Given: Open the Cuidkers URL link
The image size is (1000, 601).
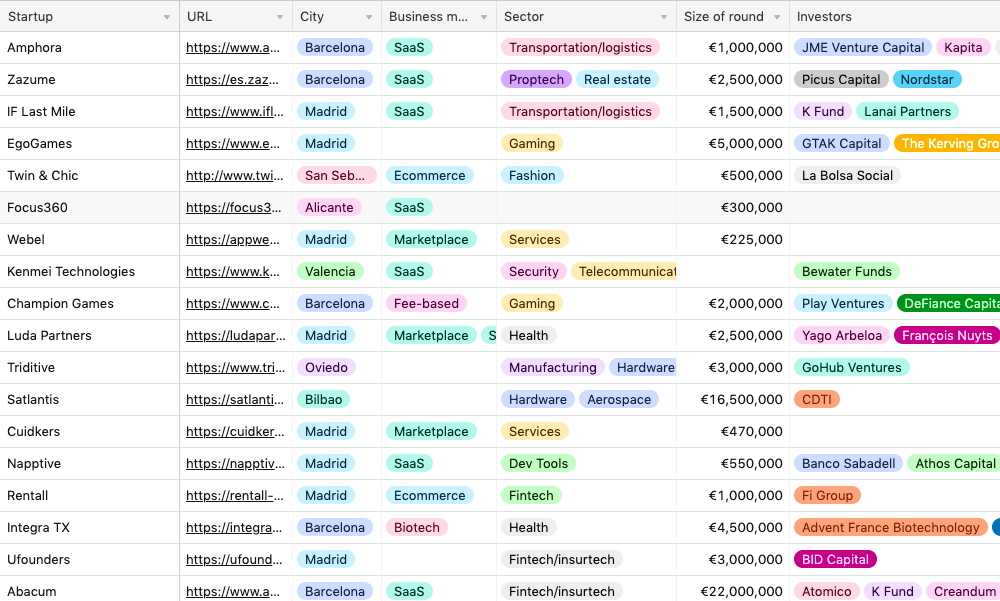Looking at the screenshot, I should pos(235,431).
